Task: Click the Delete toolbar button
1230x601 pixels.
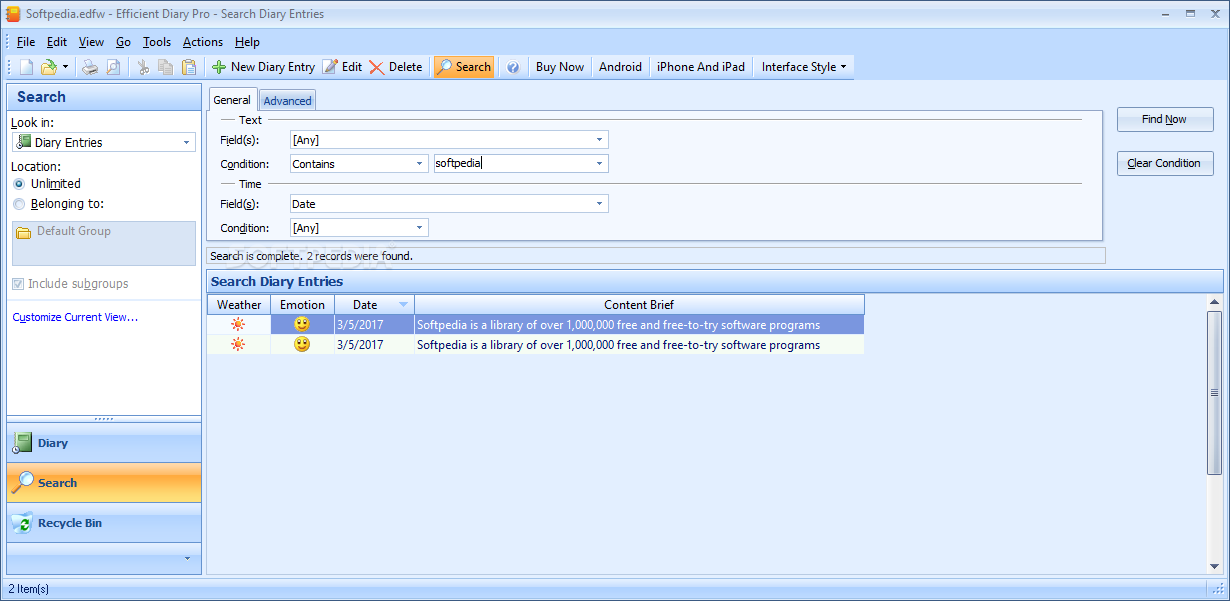Action: 396,67
